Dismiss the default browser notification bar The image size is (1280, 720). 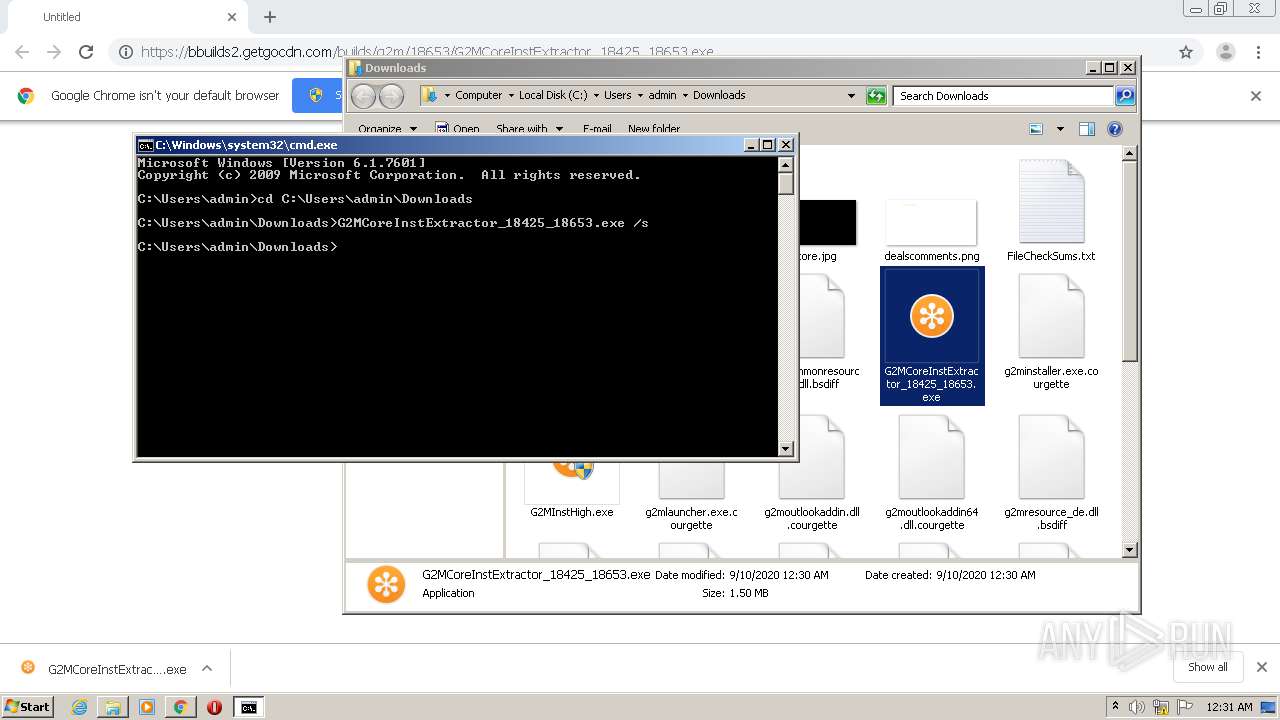1256,96
